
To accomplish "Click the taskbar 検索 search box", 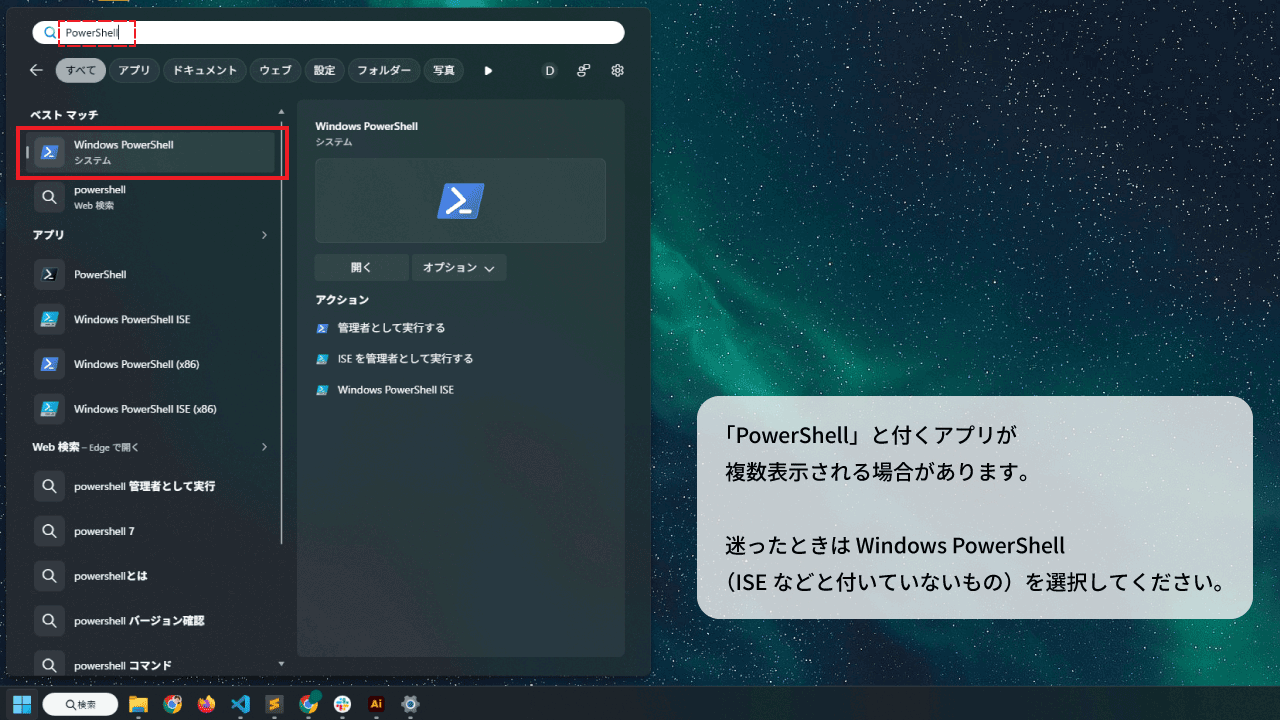I will pyautogui.click(x=80, y=704).
